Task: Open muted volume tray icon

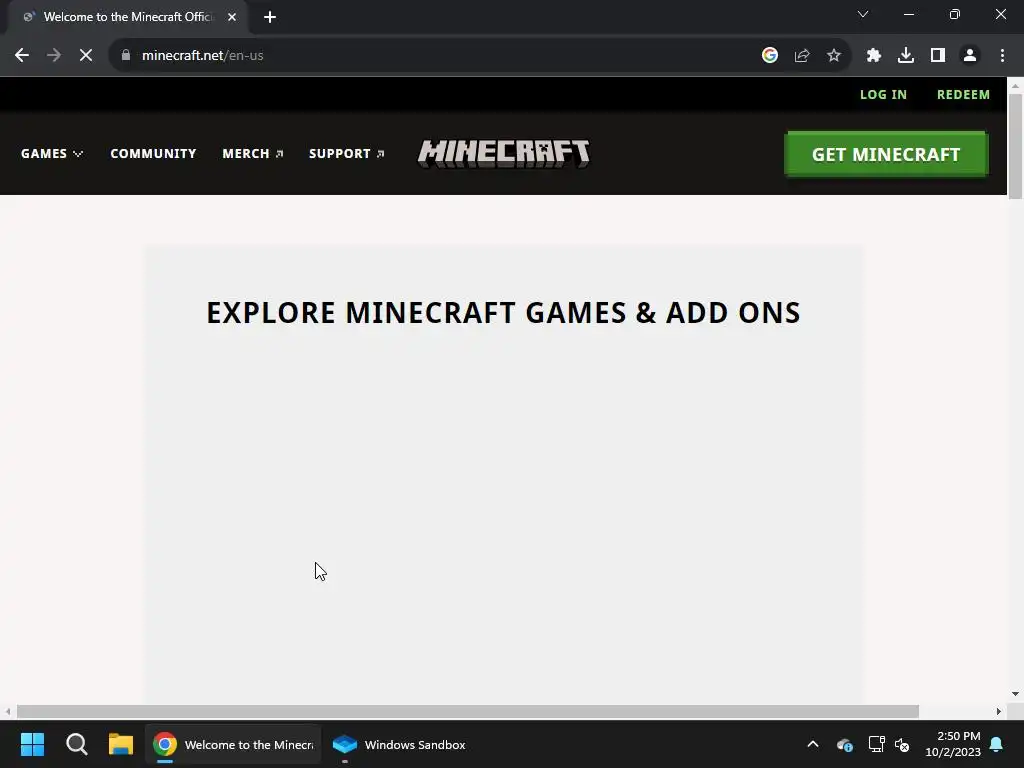Action: [902, 744]
